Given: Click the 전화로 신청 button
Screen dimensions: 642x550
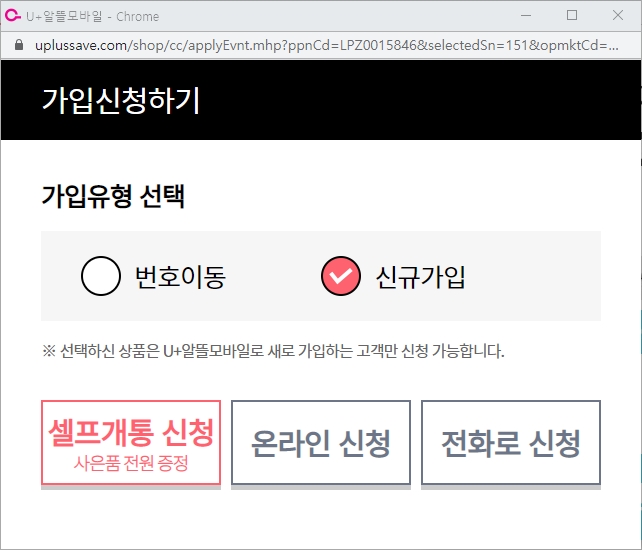Looking at the screenshot, I should click(511, 443).
